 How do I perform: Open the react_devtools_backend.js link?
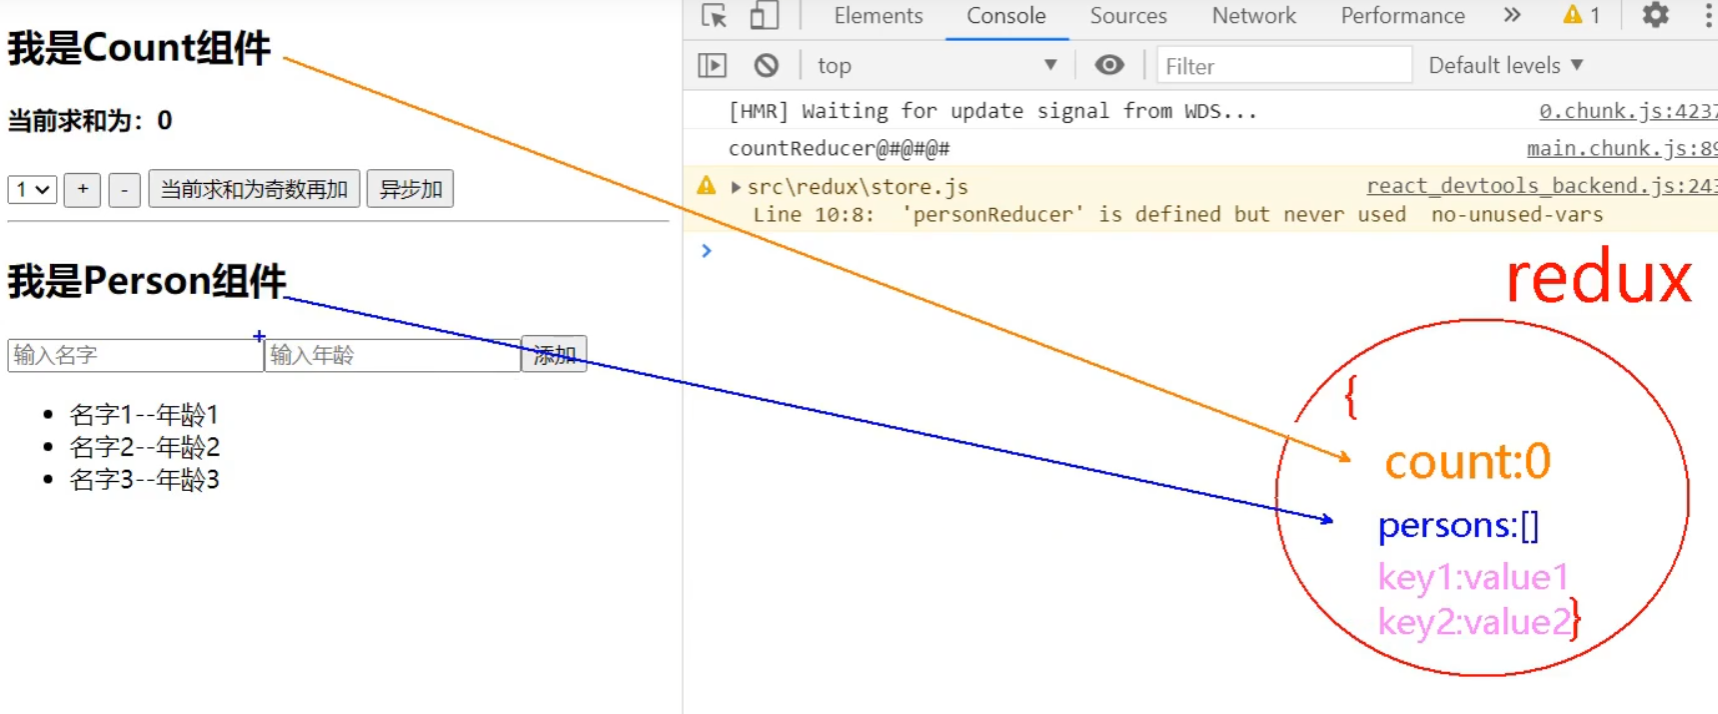point(1541,186)
